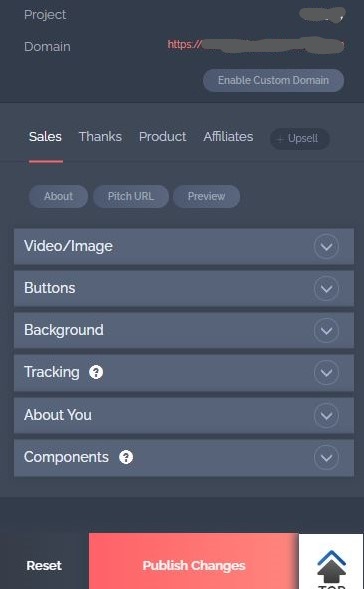Expand the Buttons section chevron
This screenshot has width=364, height=589.
tap(326, 288)
